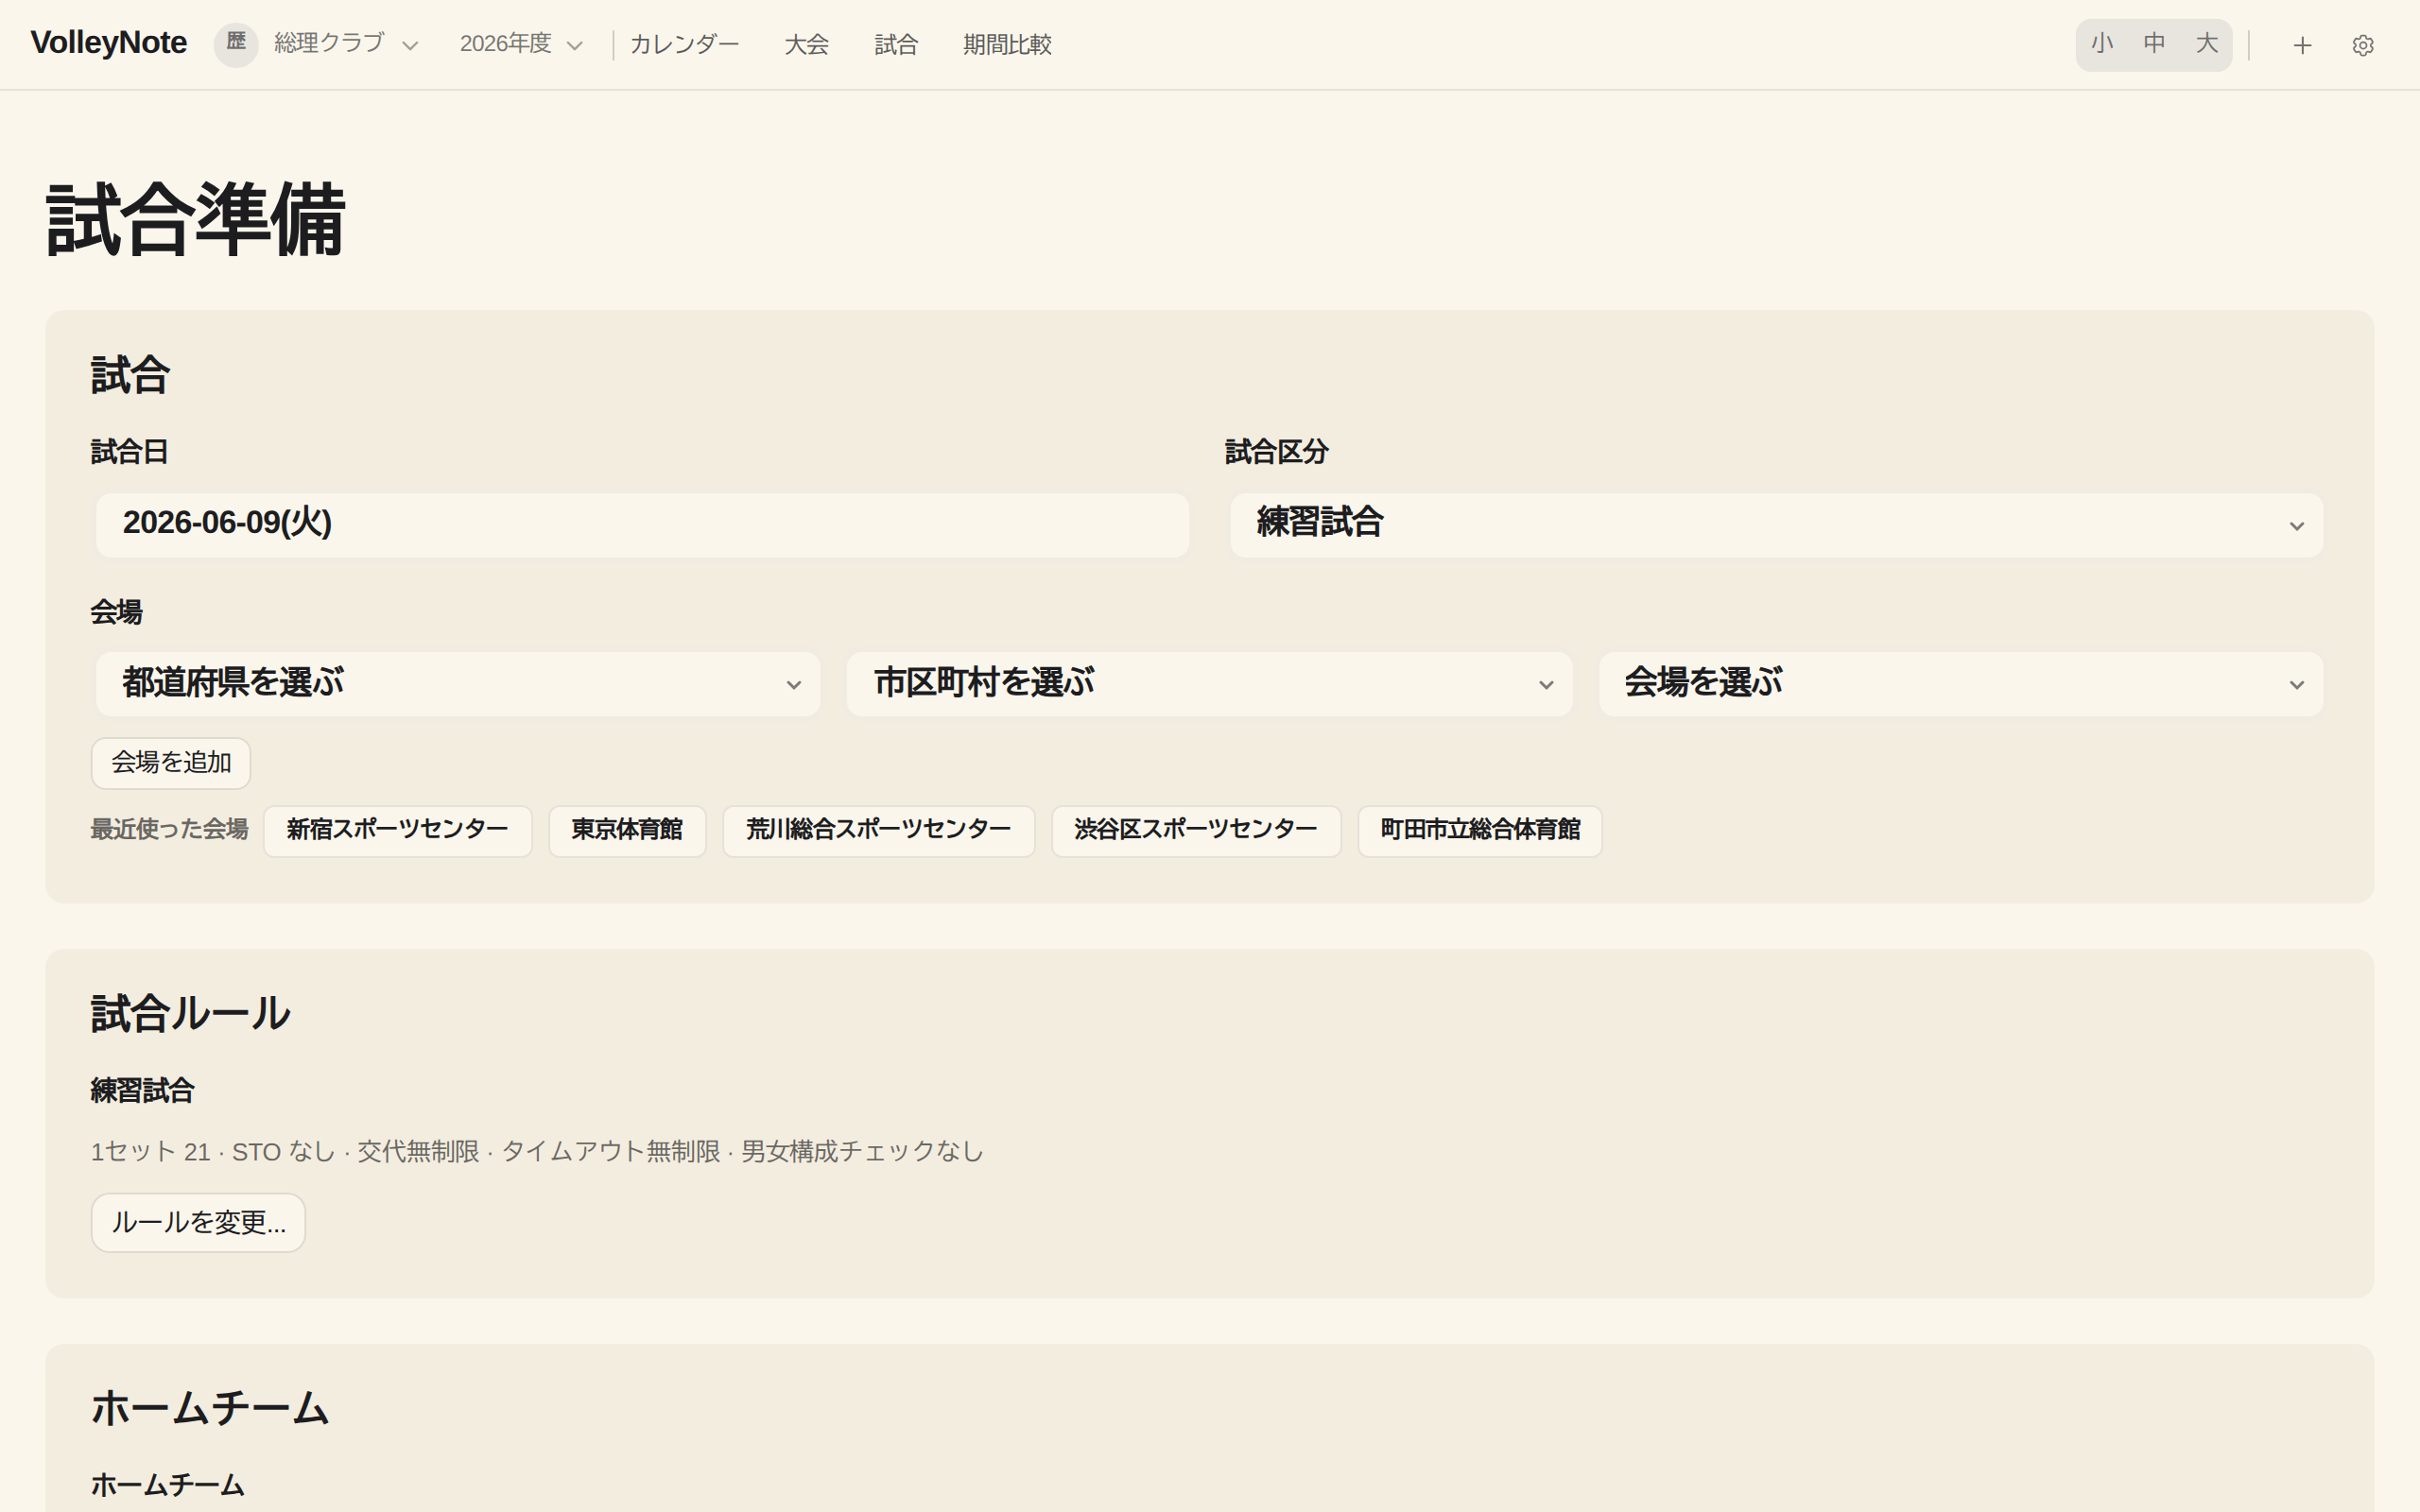
Task: Click the 試合ルール section heading
Action: pos(190,1014)
